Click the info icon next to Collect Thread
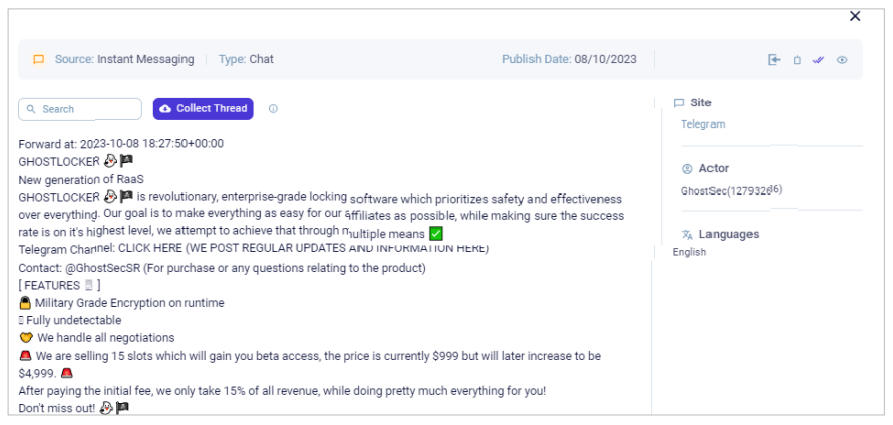This screenshot has height=425, width=893. 273,109
